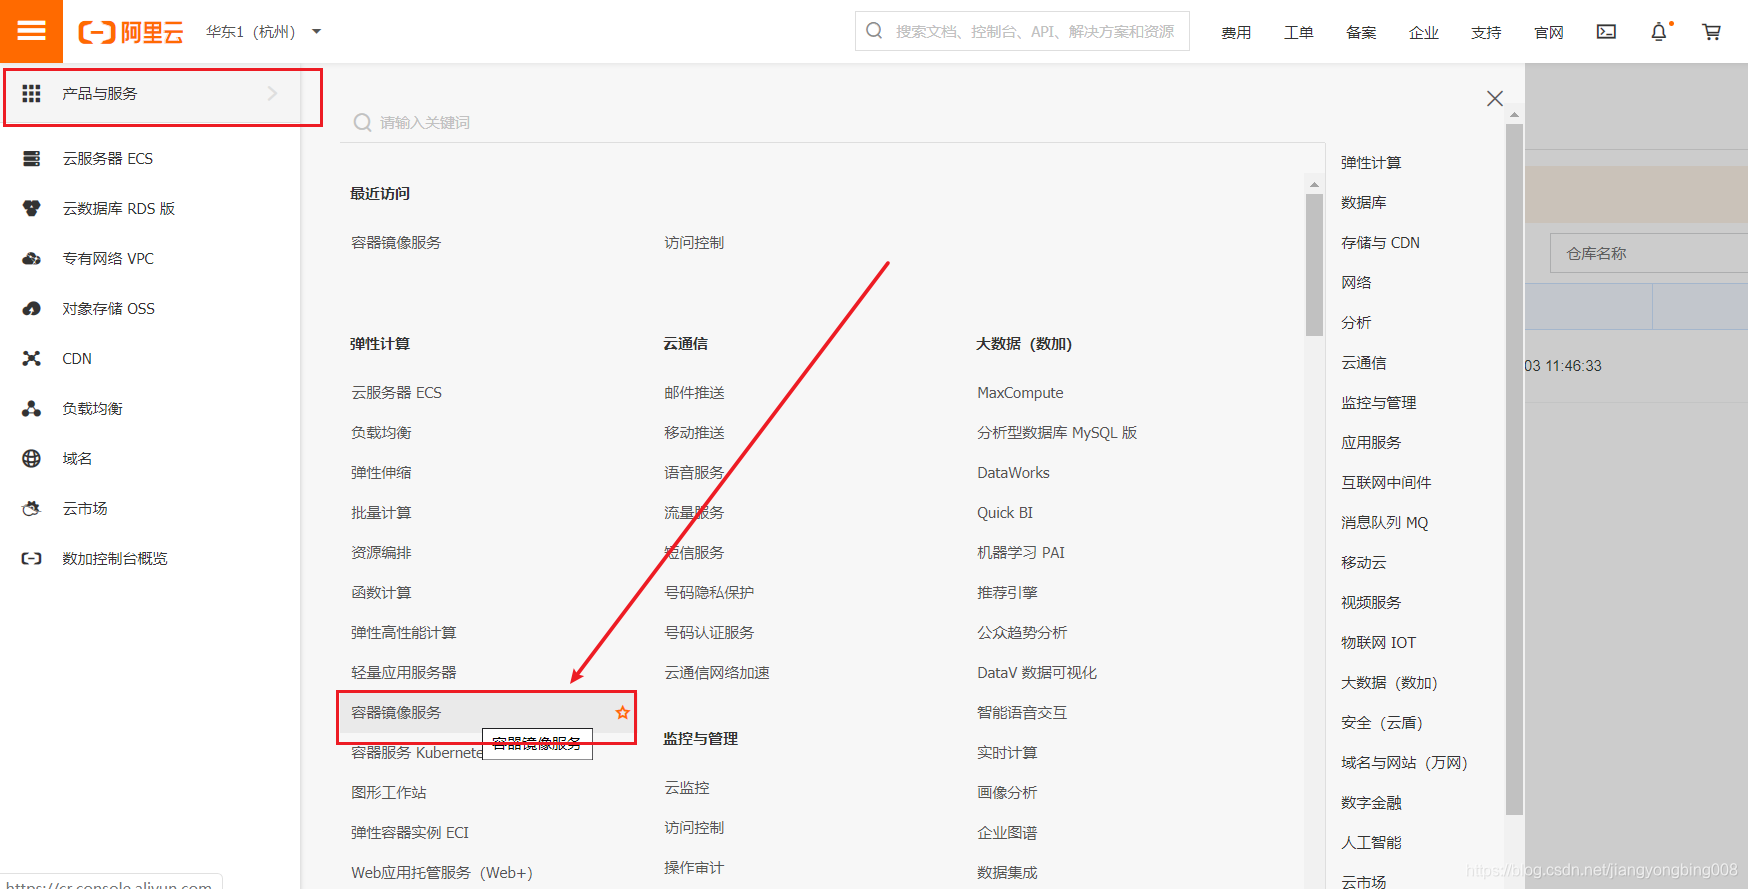The height and width of the screenshot is (889, 1748).
Task: Click the domain globe icon
Action: tap(32, 458)
